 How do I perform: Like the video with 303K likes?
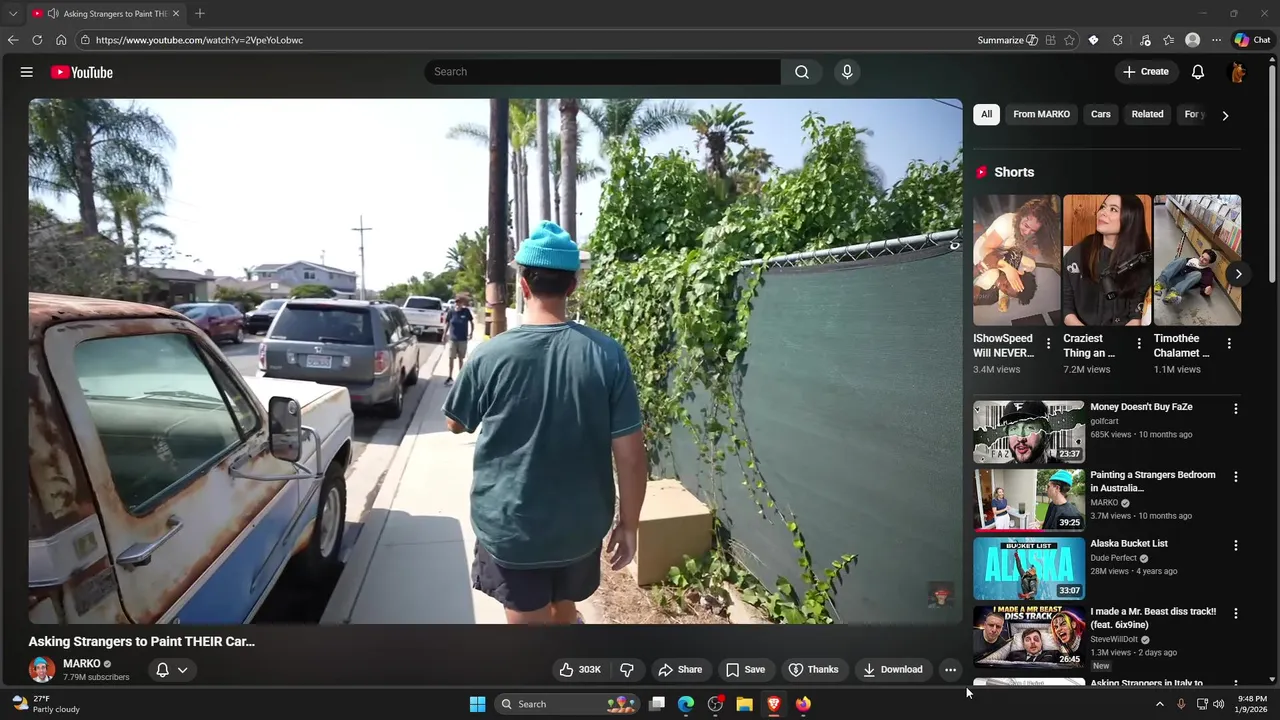pos(580,670)
